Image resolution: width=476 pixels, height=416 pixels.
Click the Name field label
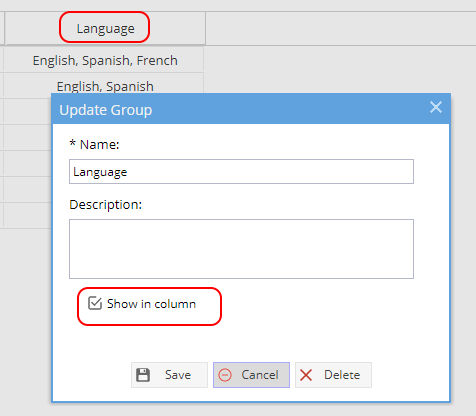(x=99, y=145)
